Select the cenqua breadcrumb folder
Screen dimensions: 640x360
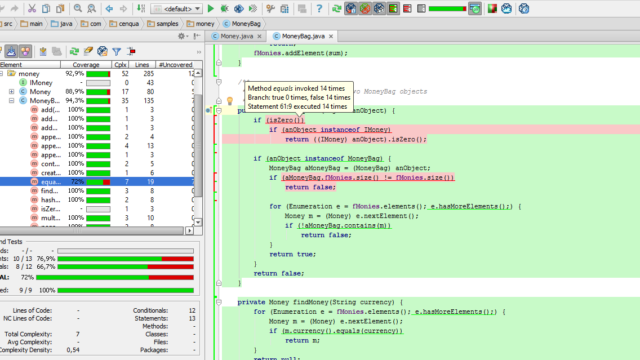(124, 24)
